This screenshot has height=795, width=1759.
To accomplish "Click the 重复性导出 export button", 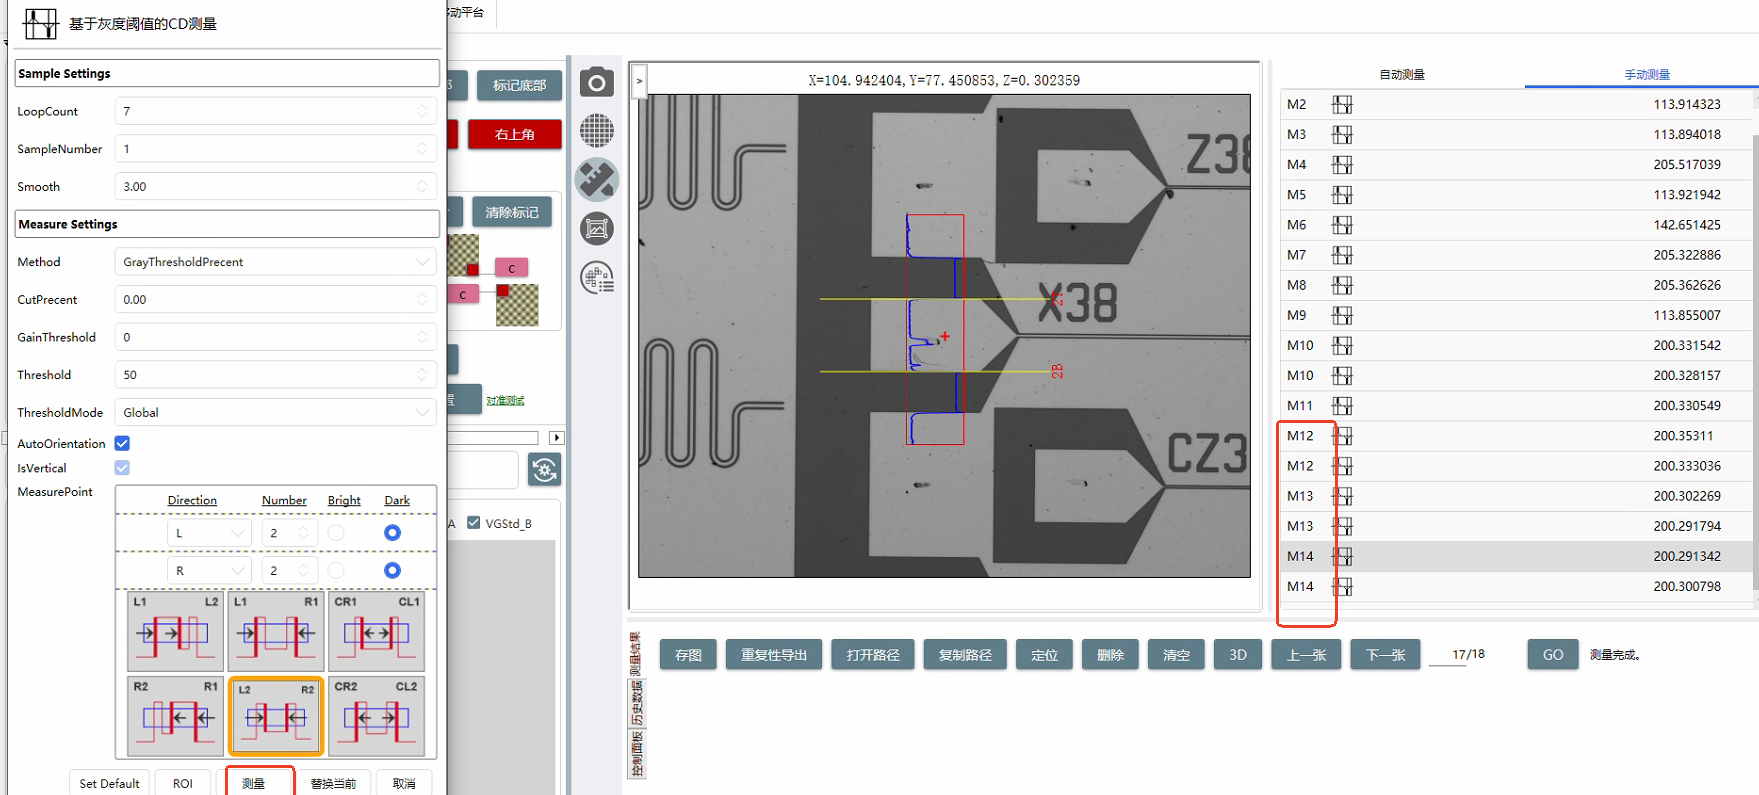I will [x=774, y=655].
